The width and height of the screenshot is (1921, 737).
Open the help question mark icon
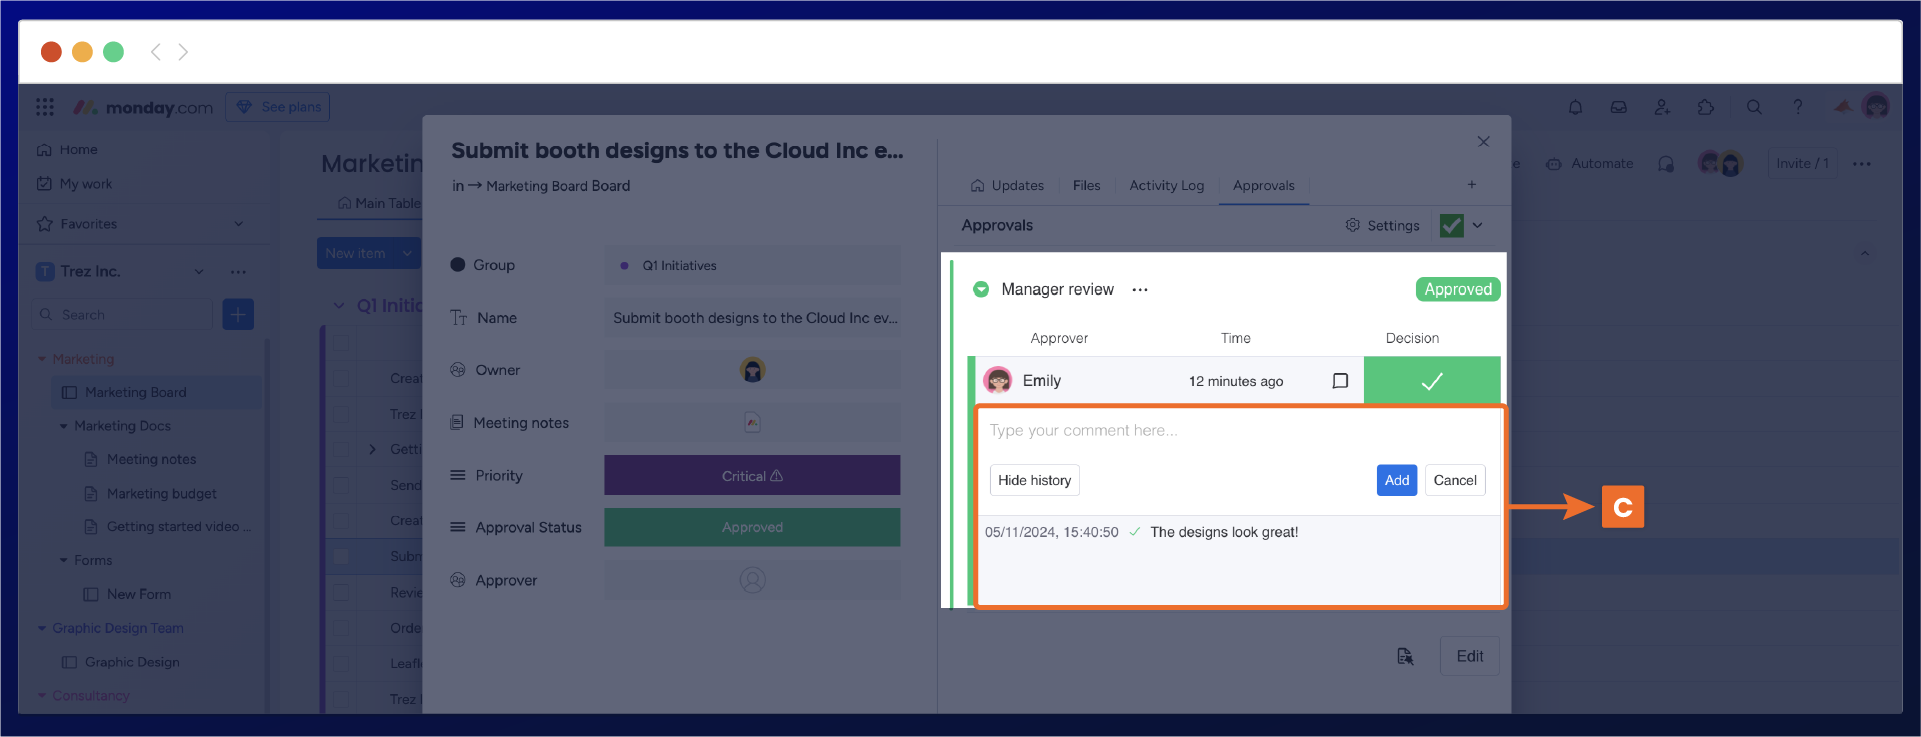point(1797,107)
